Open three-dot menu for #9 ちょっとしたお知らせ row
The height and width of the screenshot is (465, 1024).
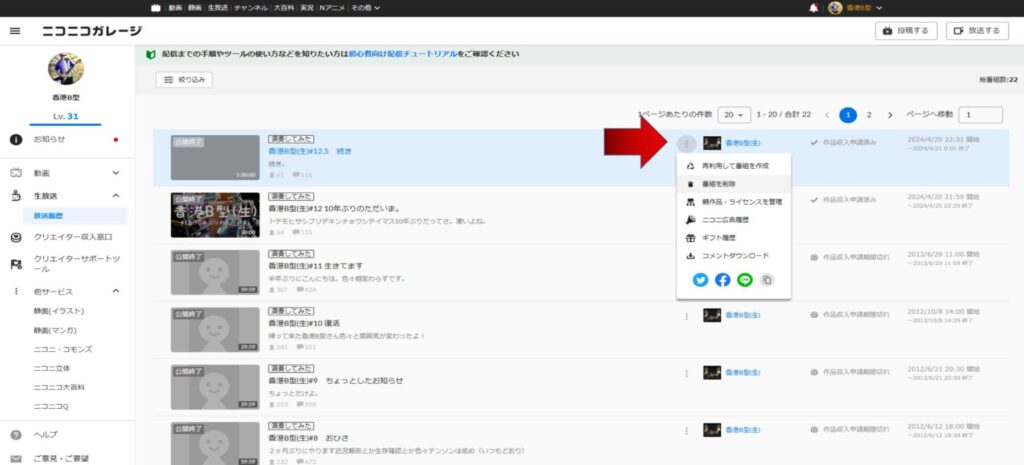[686, 373]
